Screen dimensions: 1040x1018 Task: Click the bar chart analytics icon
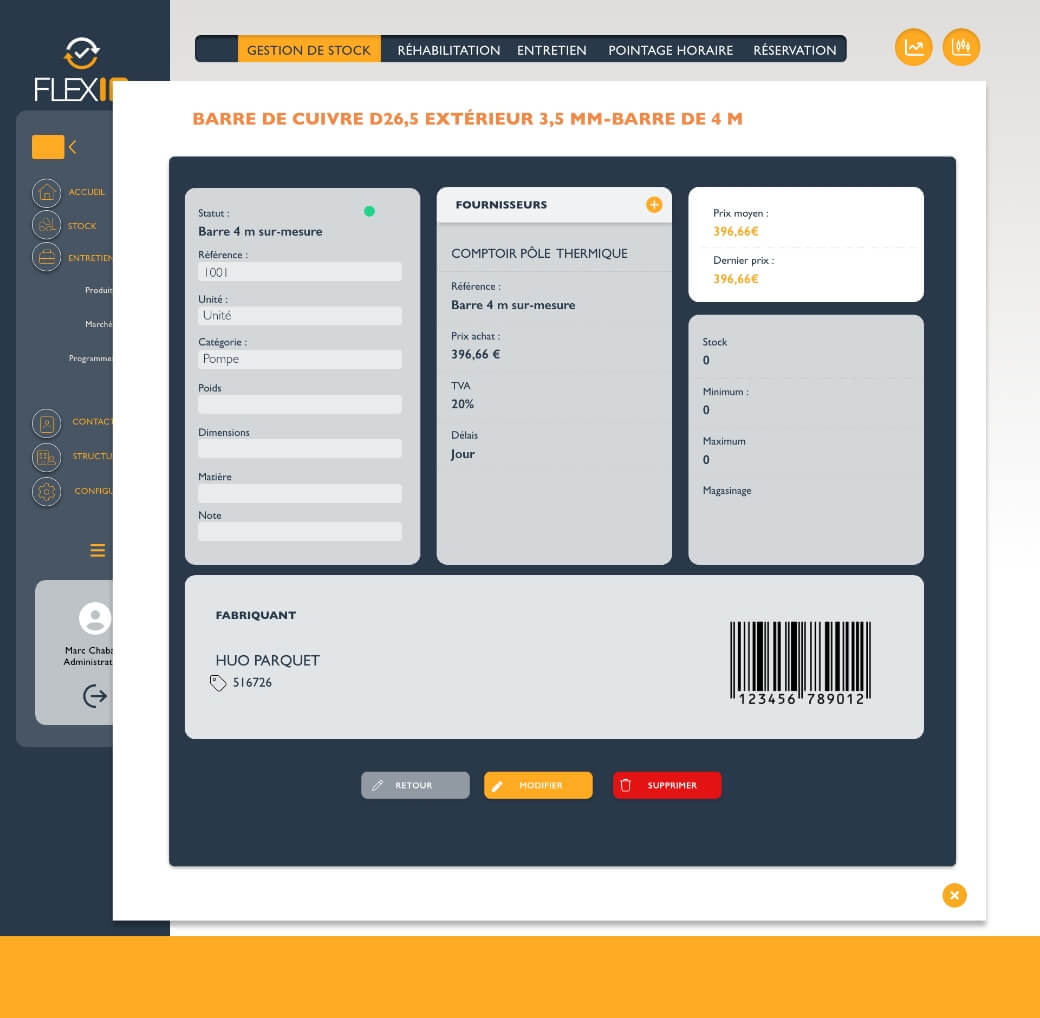961,47
